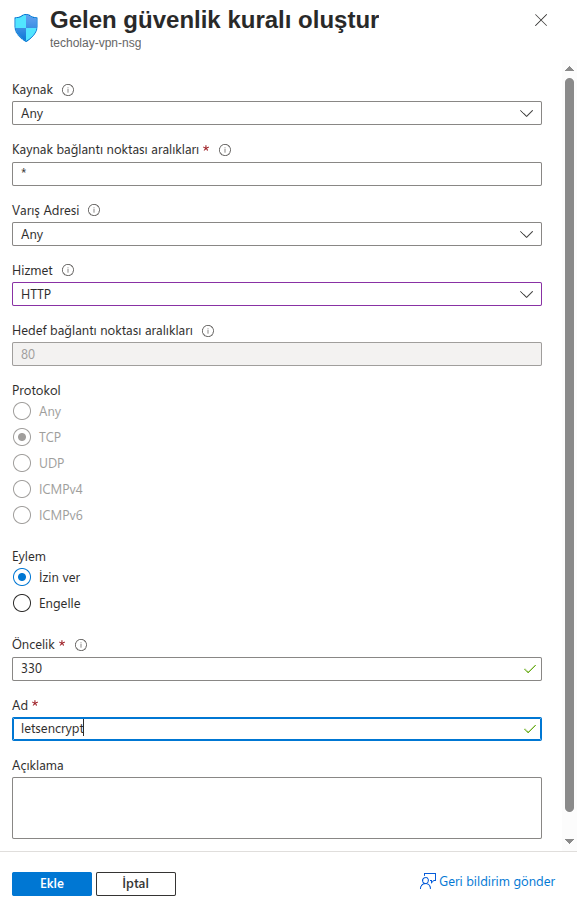This screenshot has height=911, width=577.
Task: Select the İzin ver action radio button
Action: pos(22,578)
